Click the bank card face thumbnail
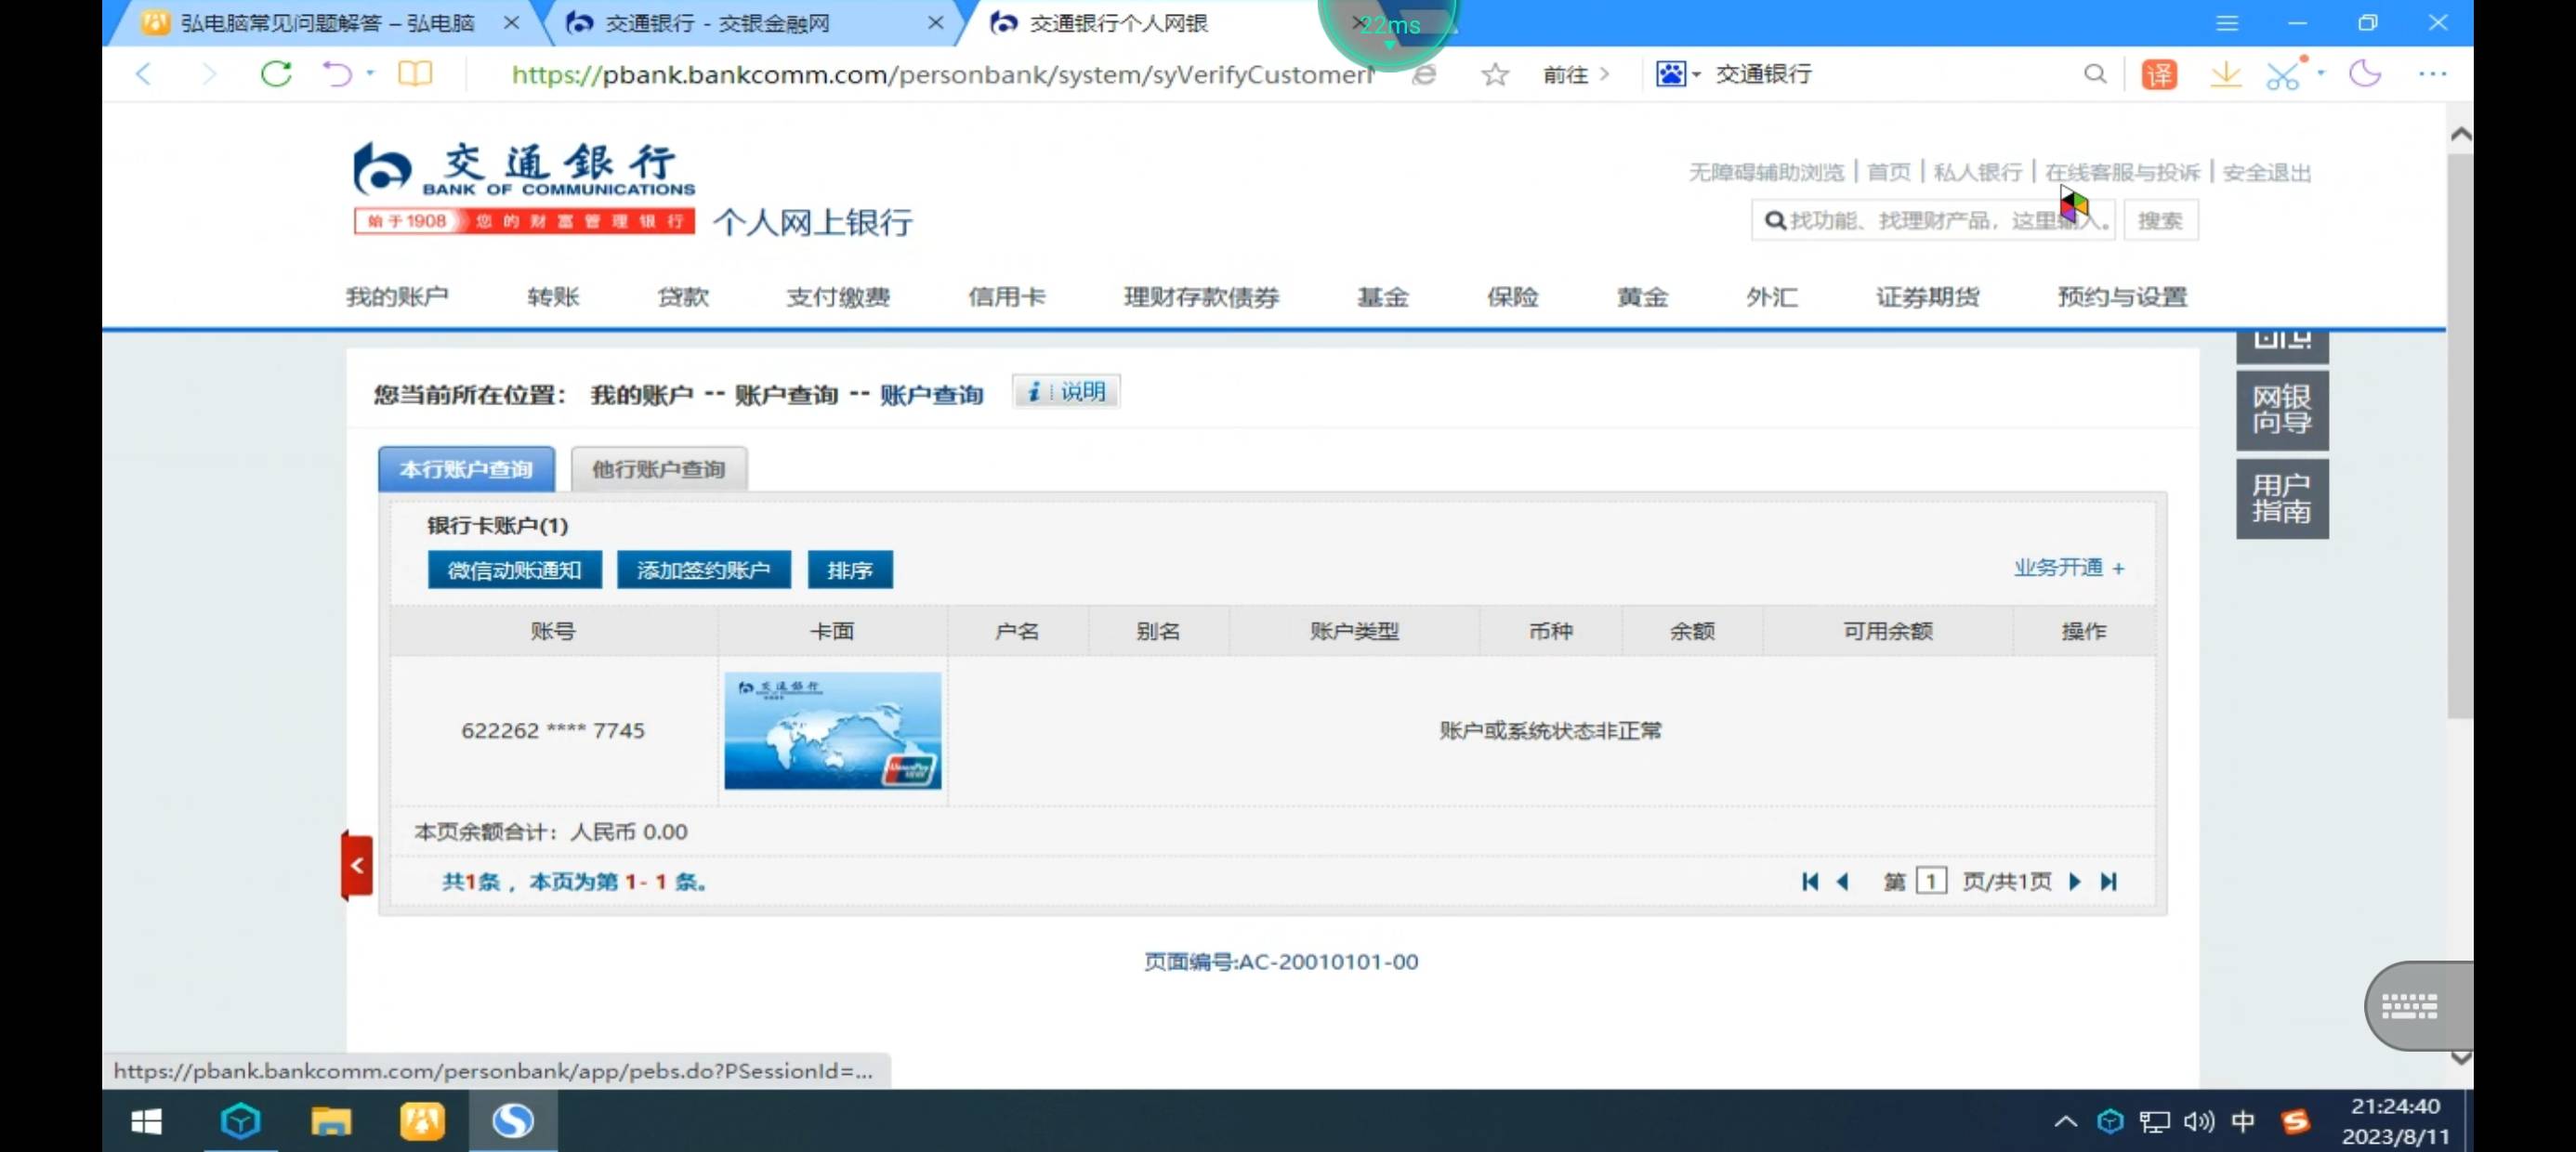 click(832, 730)
